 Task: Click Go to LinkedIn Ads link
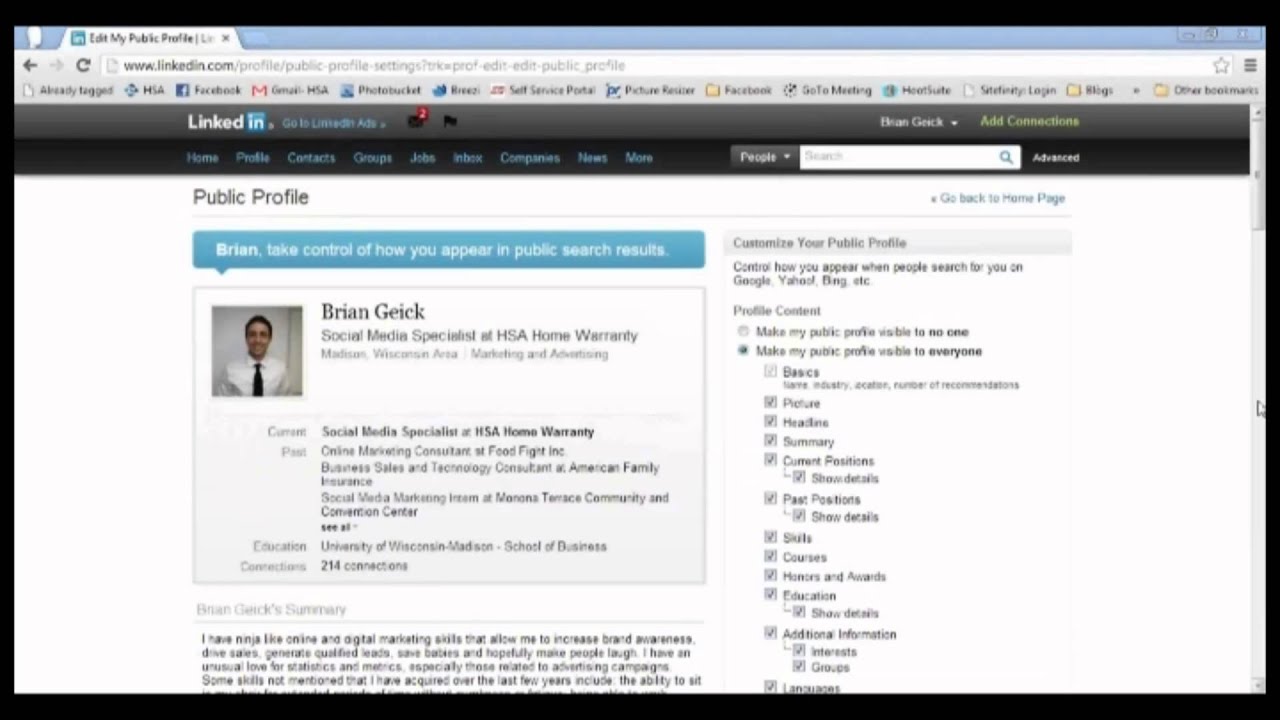tap(332, 124)
